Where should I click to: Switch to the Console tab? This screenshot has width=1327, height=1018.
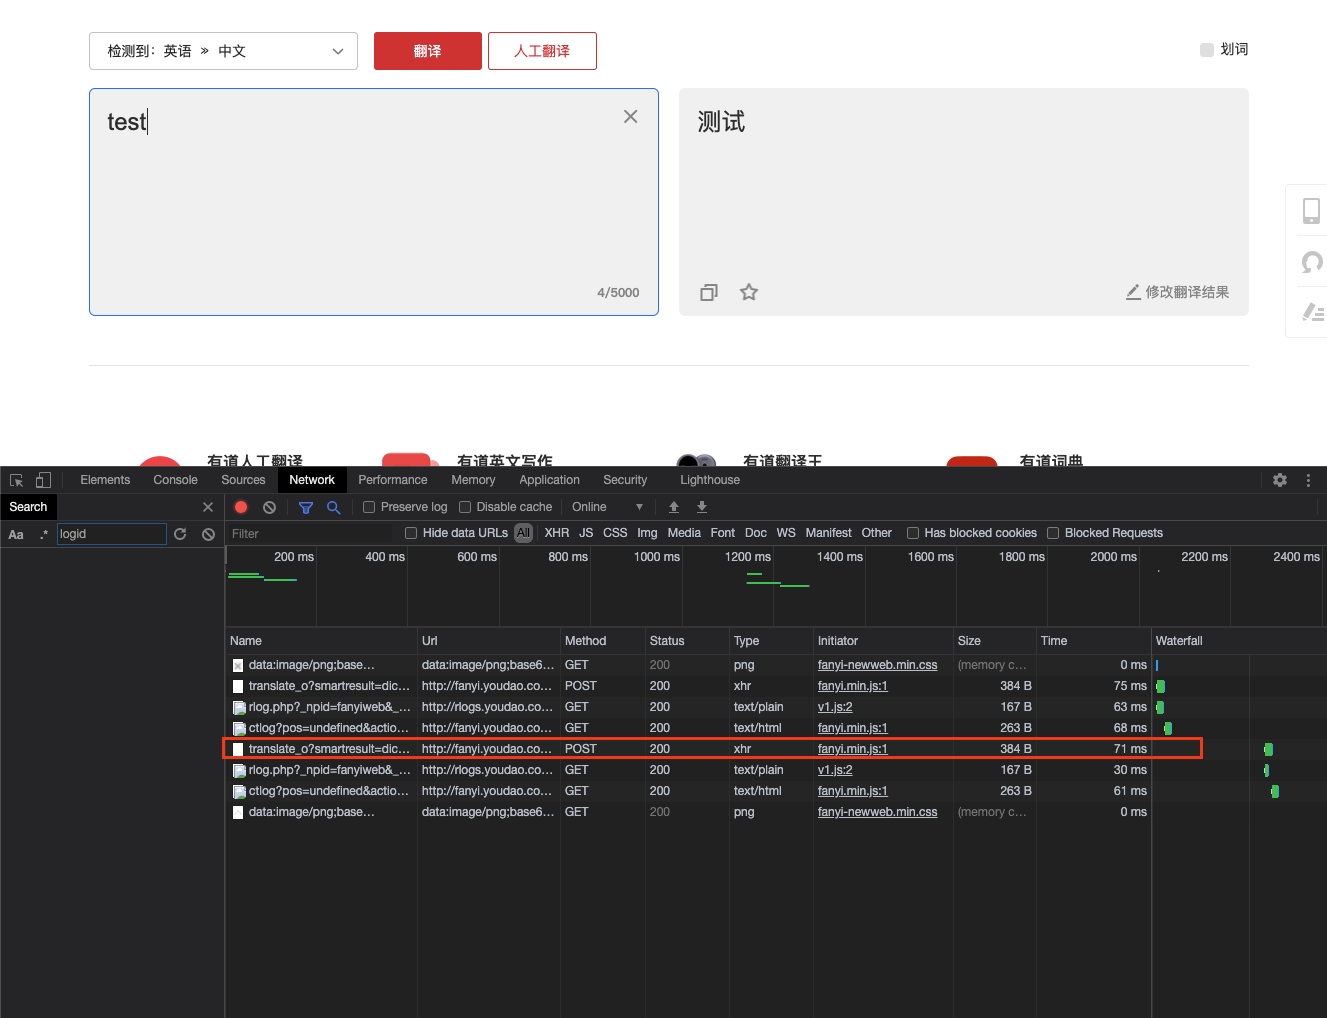tap(175, 480)
